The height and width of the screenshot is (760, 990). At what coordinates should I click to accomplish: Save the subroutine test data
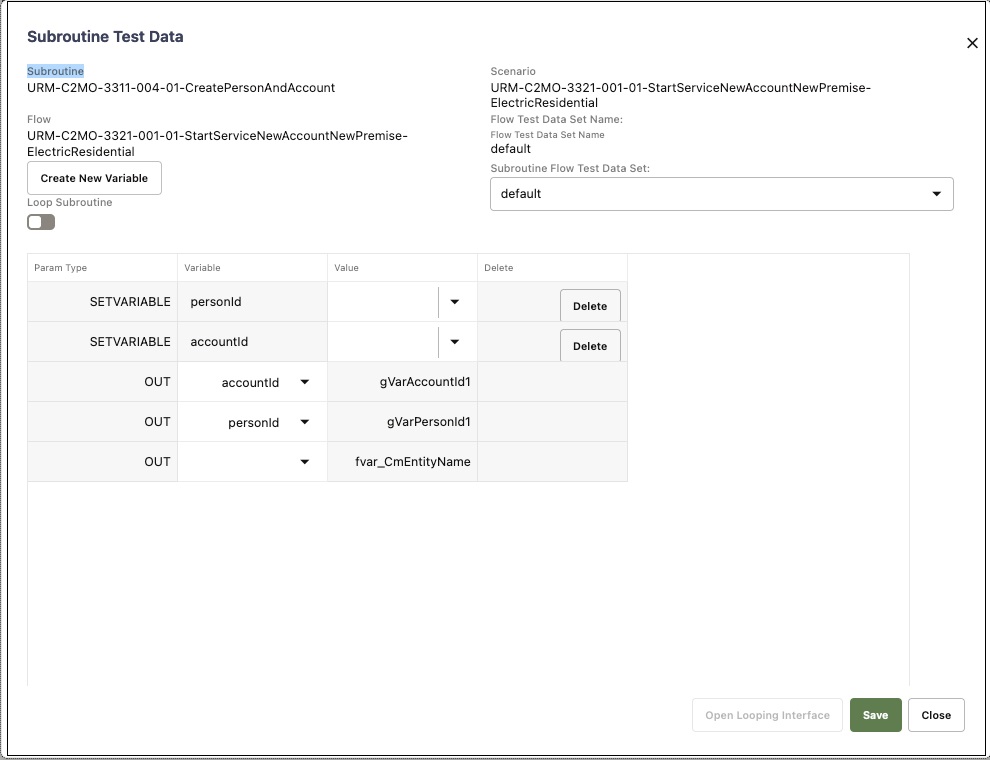(875, 715)
